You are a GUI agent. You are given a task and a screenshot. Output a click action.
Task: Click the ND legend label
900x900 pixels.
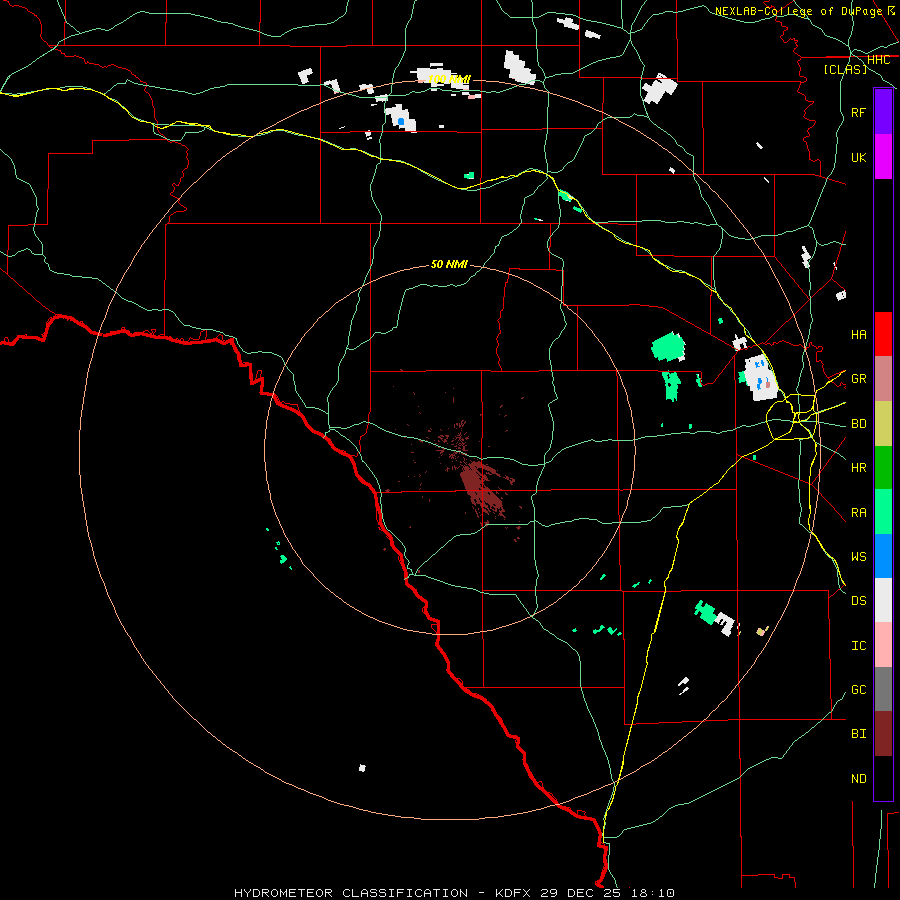858,779
